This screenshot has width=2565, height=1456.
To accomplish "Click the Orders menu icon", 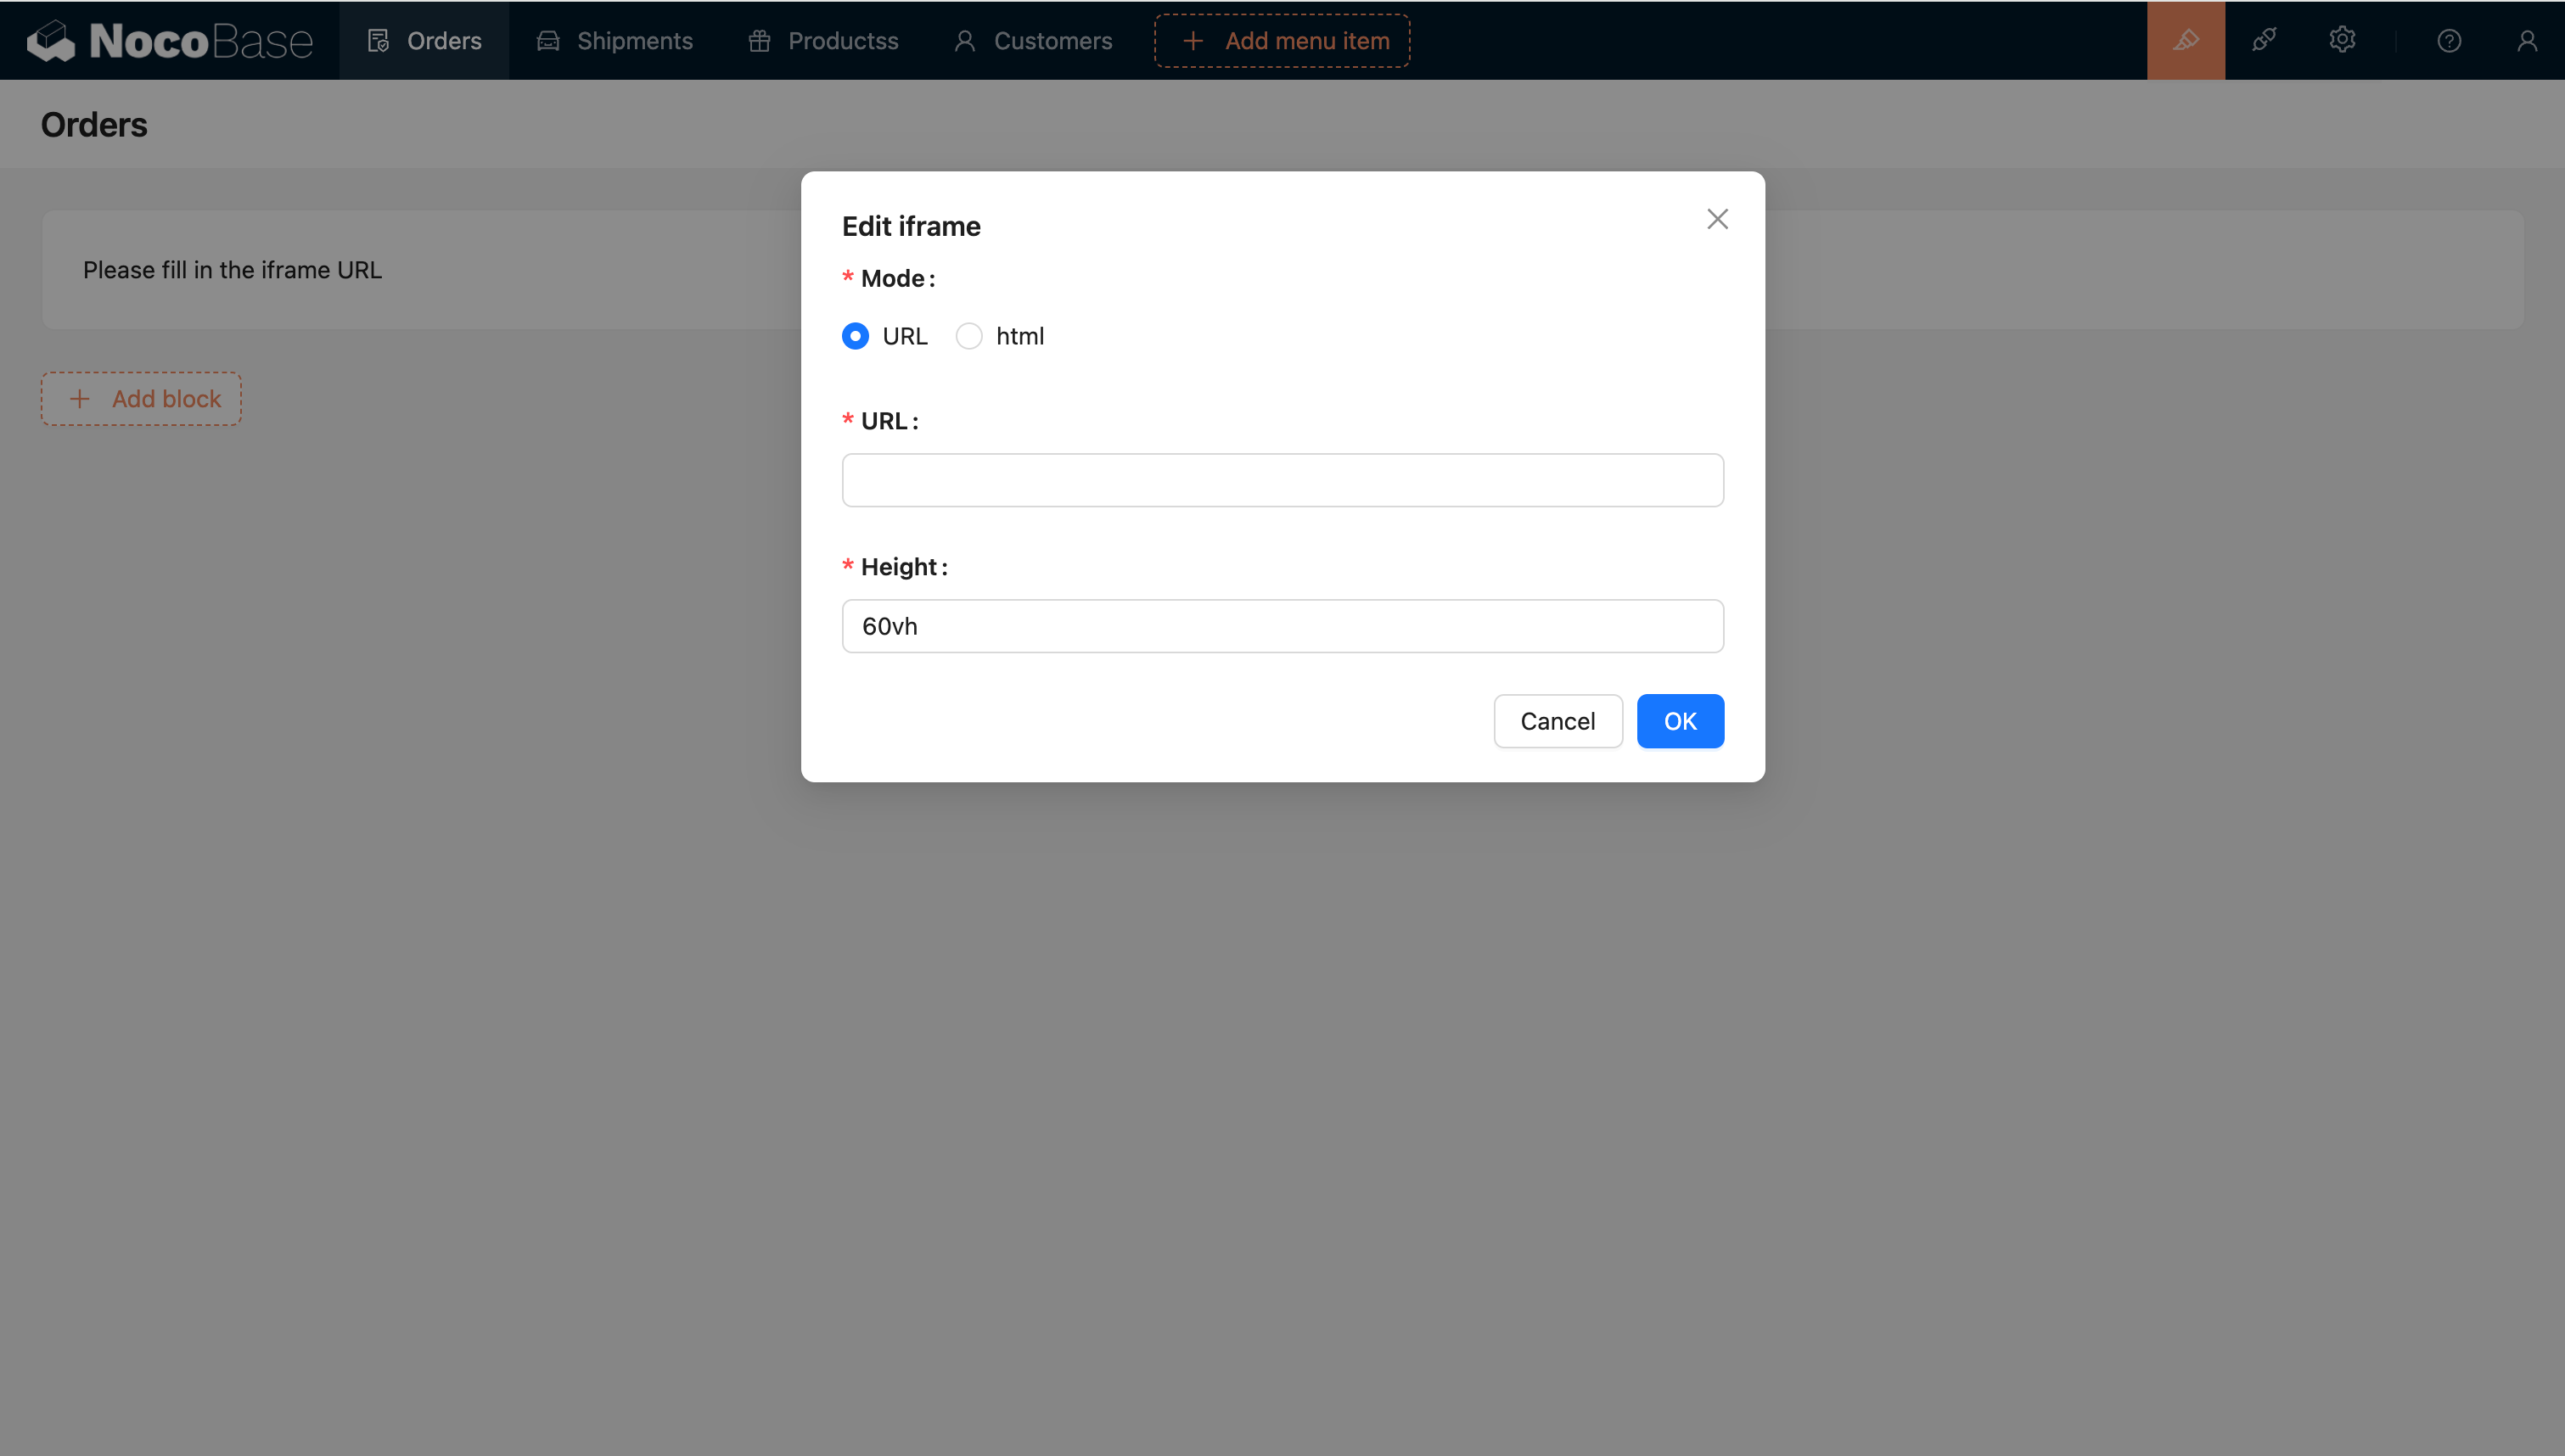I will click(378, 41).
